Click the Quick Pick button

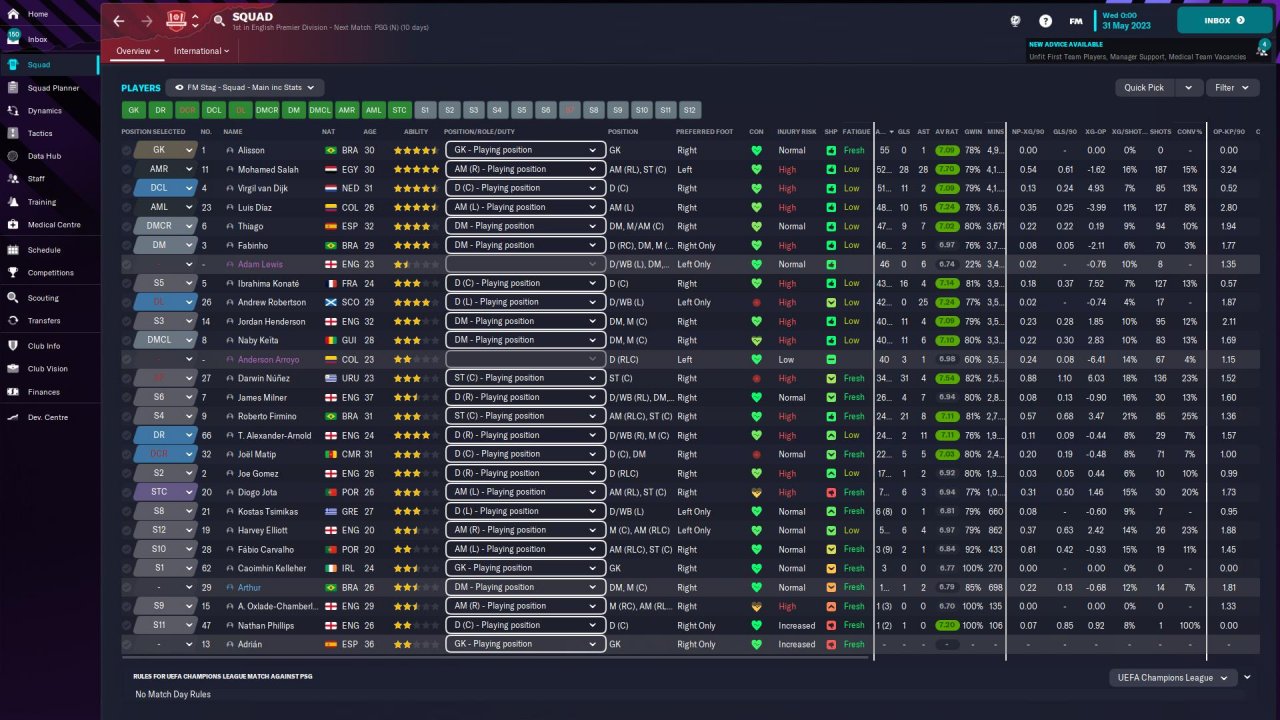tap(1144, 88)
